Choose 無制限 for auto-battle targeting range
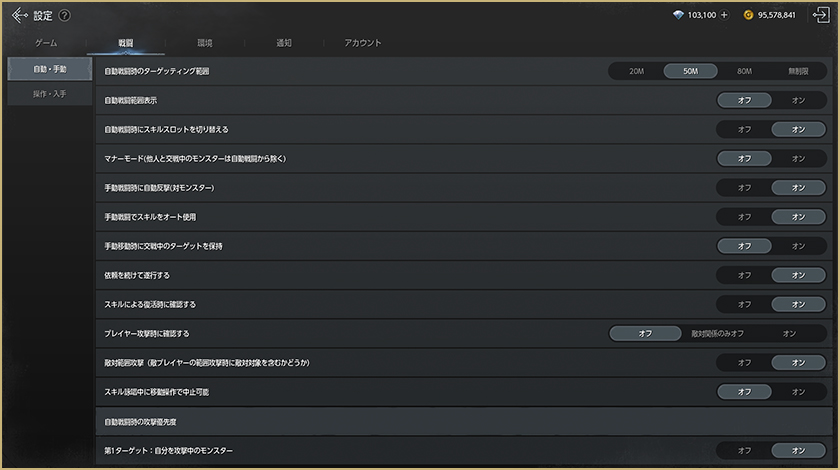840x470 pixels. click(x=798, y=72)
